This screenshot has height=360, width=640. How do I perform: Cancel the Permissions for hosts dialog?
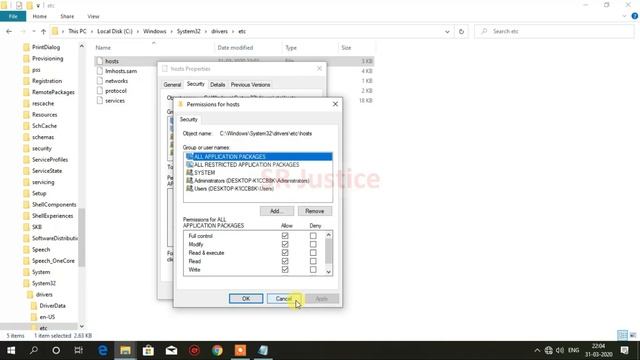[x=284, y=299]
